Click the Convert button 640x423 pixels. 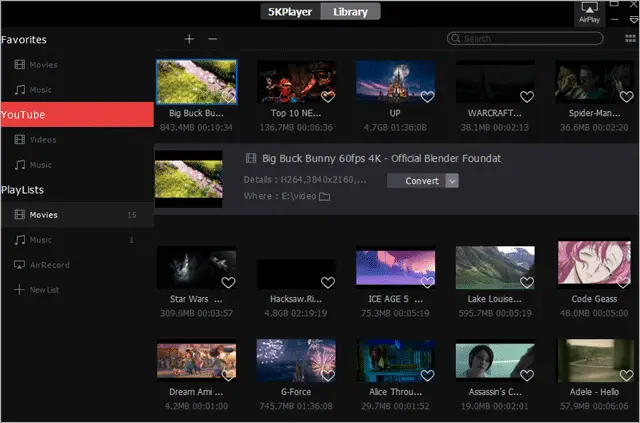tap(417, 181)
